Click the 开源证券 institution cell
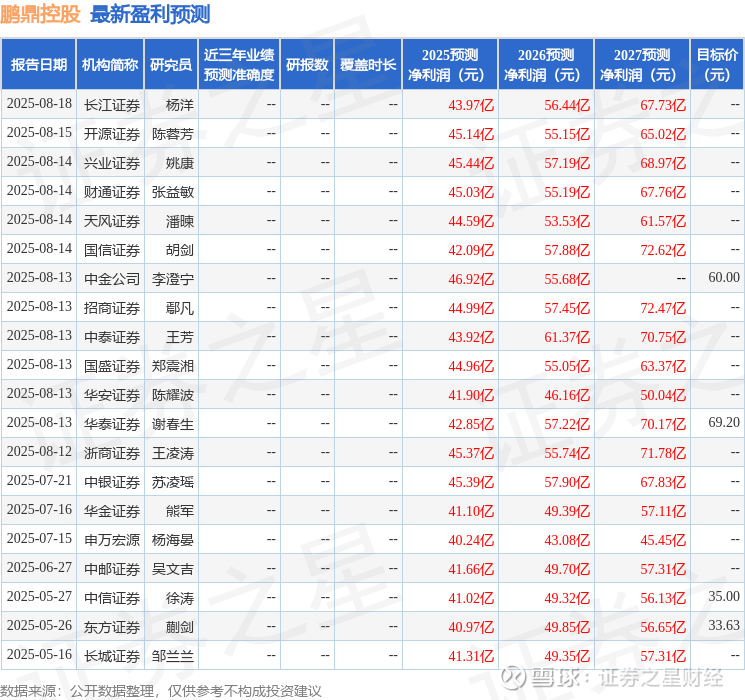 point(112,134)
